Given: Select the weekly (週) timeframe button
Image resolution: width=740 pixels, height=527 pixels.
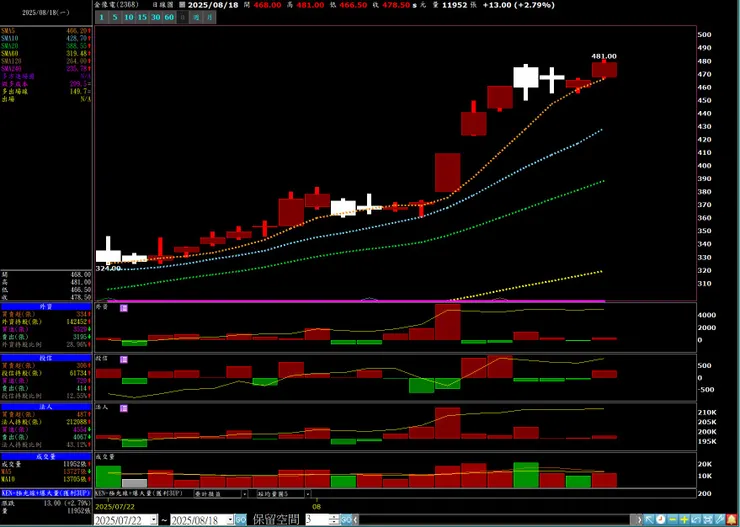Looking at the screenshot, I should click(196, 17).
